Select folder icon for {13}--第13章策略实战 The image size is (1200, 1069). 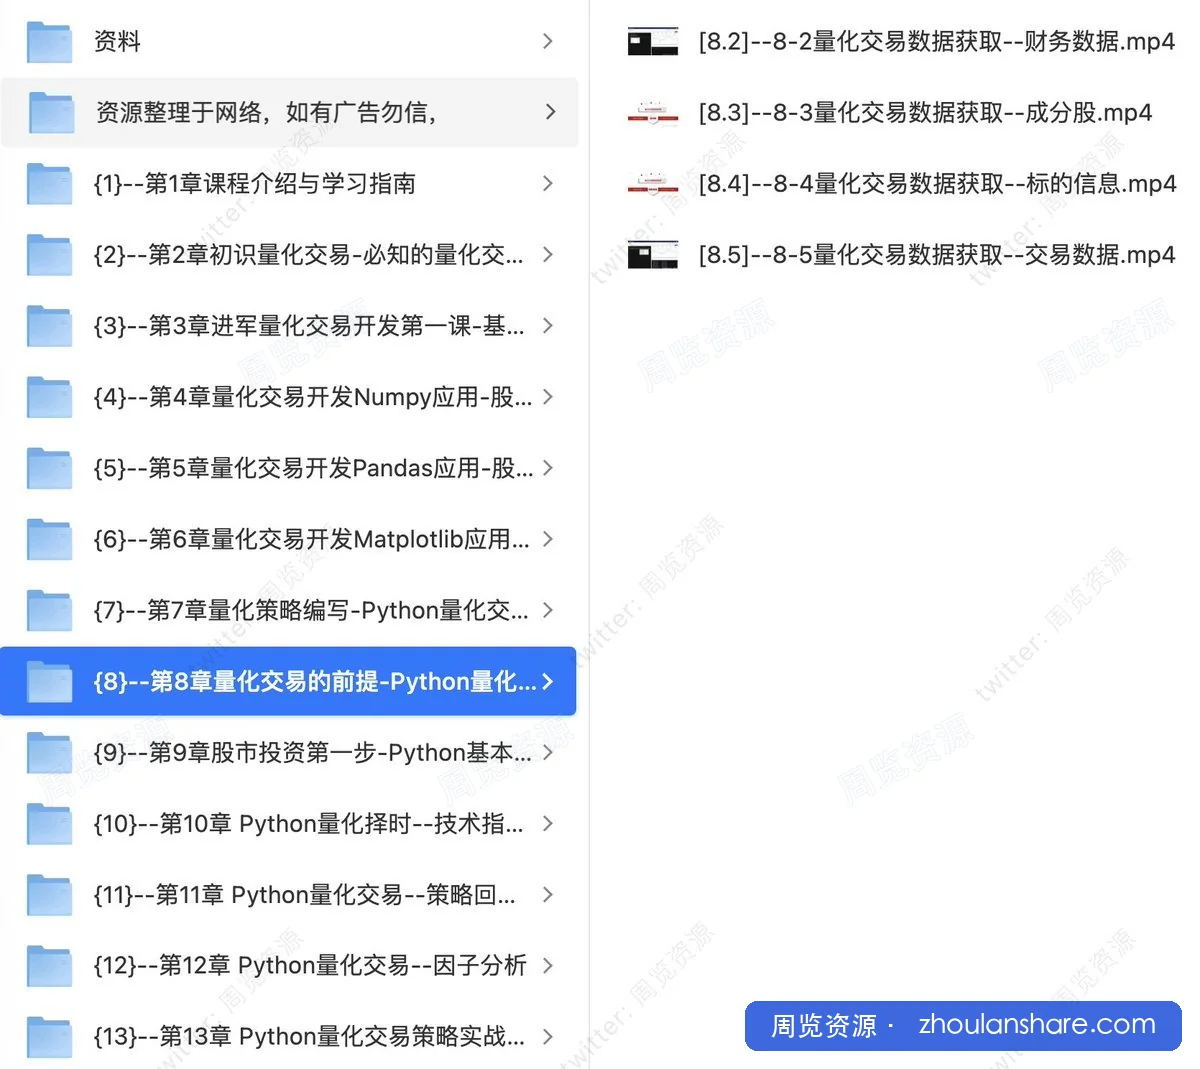49,1037
